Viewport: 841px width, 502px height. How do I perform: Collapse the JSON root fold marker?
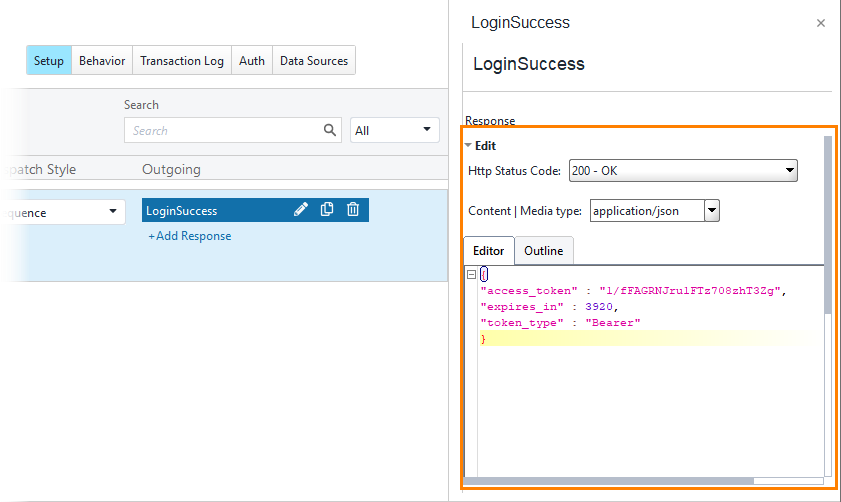pos(471,275)
